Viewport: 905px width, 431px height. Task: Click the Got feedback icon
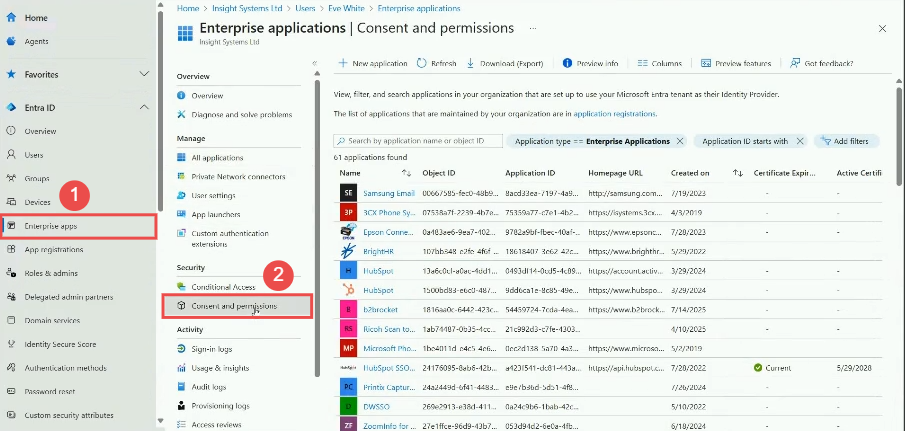pyautogui.click(x=794, y=63)
